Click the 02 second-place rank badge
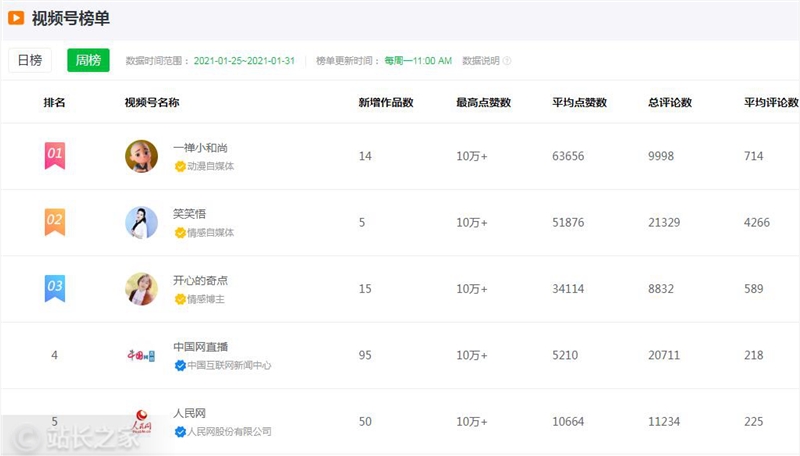 [x=55, y=221]
